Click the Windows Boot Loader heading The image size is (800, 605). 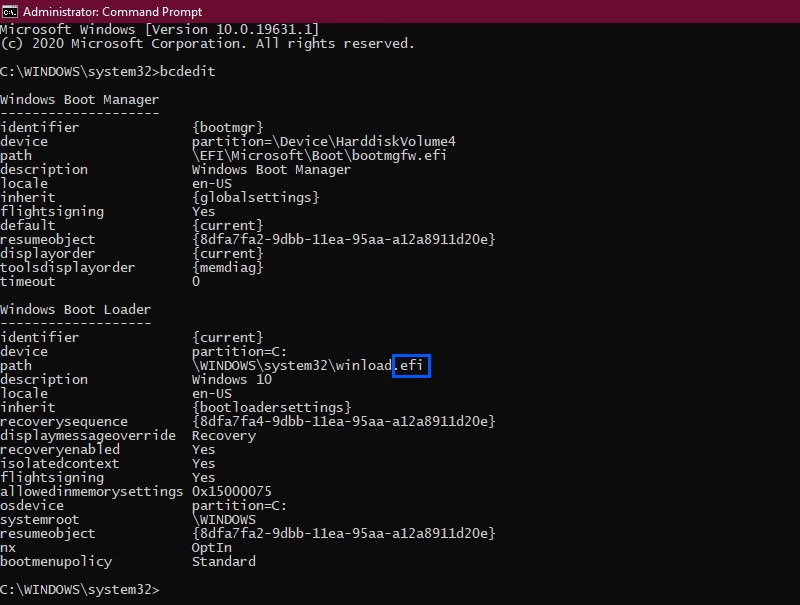tap(76, 310)
